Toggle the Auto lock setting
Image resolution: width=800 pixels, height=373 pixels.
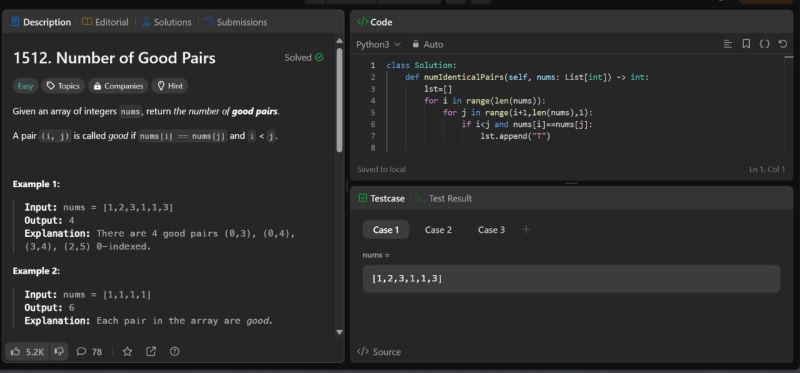point(428,44)
